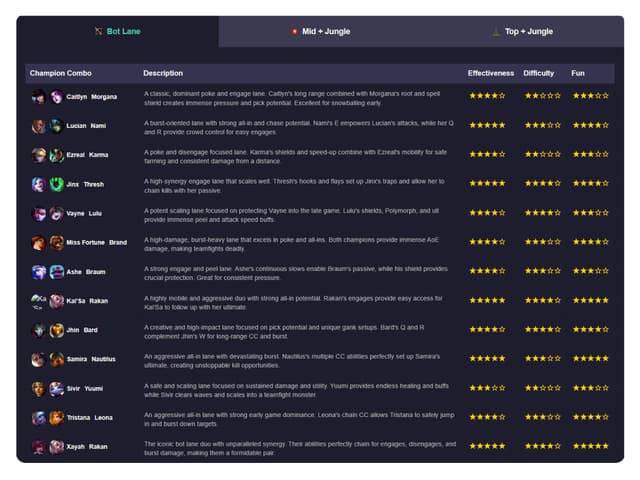Image resolution: width=640 pixels, height=480 pixels.
Task: Click the Tristana Leona description text
Action: [x=299, y=419]
